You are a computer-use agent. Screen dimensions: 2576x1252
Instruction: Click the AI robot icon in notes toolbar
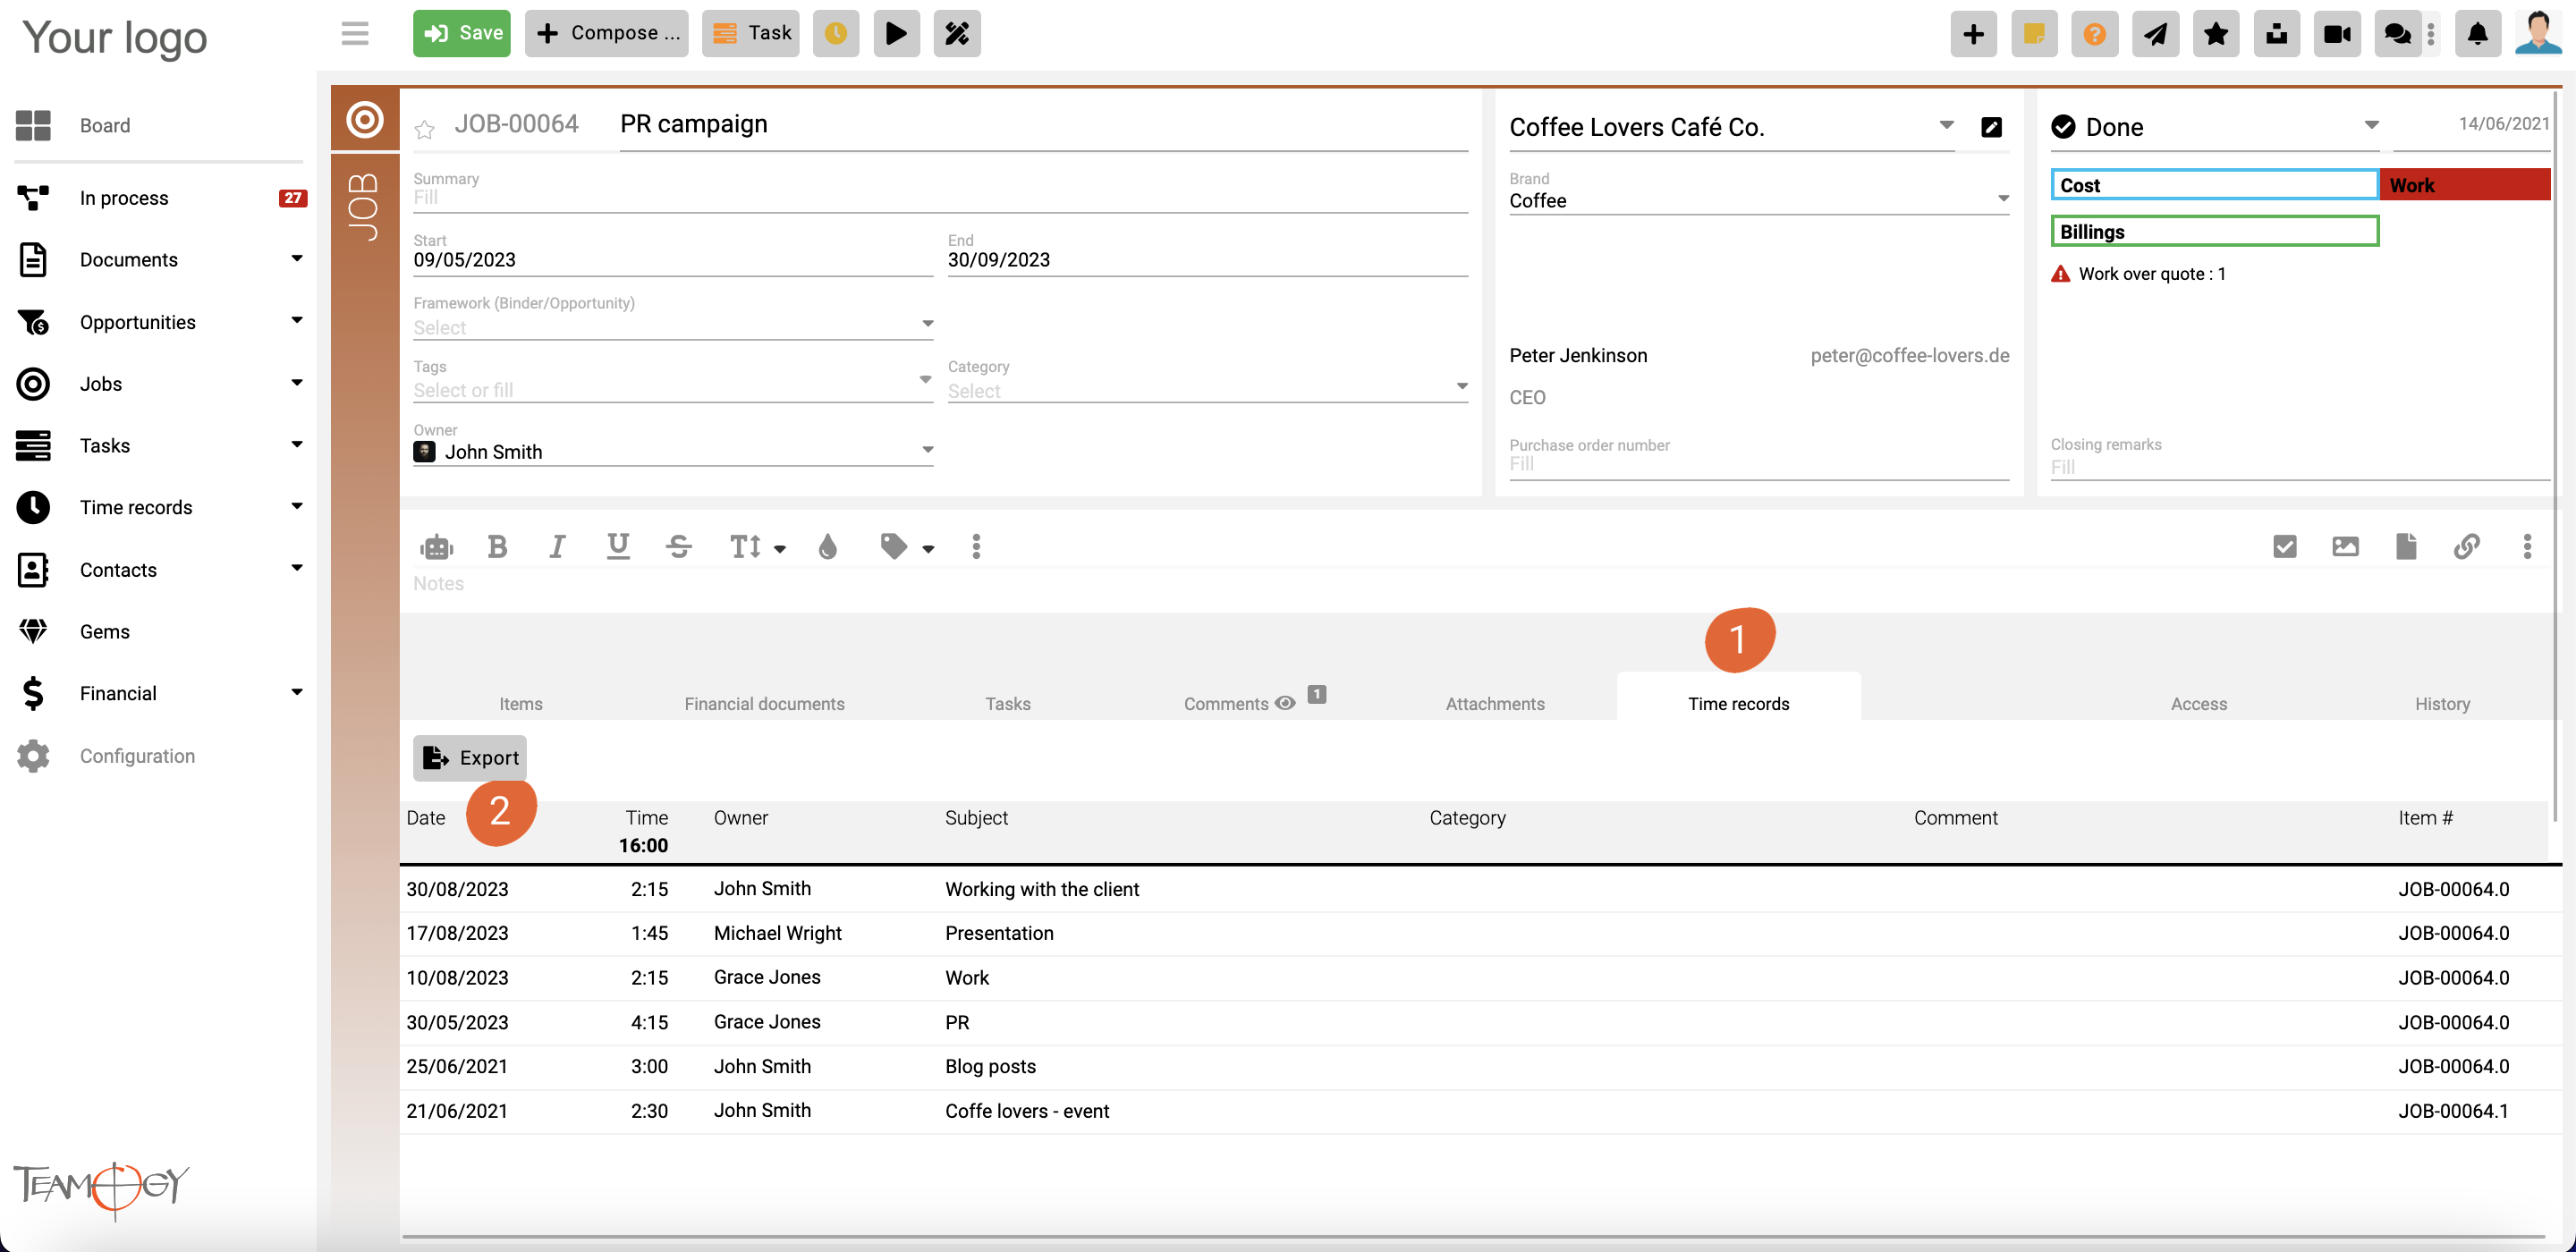pos(437,546)
